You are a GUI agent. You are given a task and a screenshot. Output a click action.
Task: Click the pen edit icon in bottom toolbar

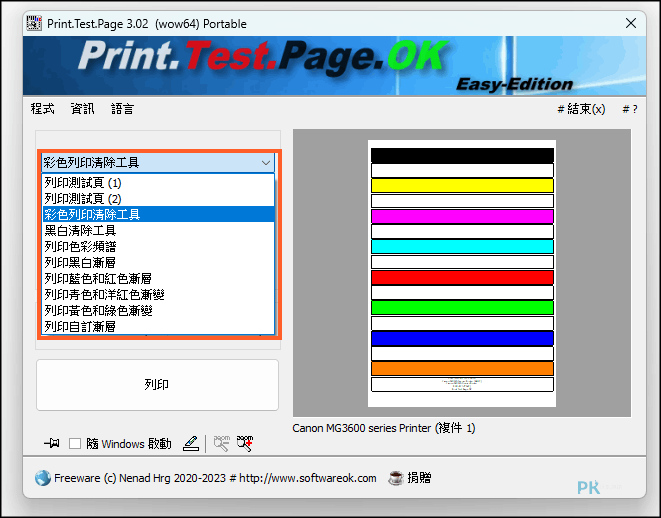pyautogui.click(x=191, y=443)
